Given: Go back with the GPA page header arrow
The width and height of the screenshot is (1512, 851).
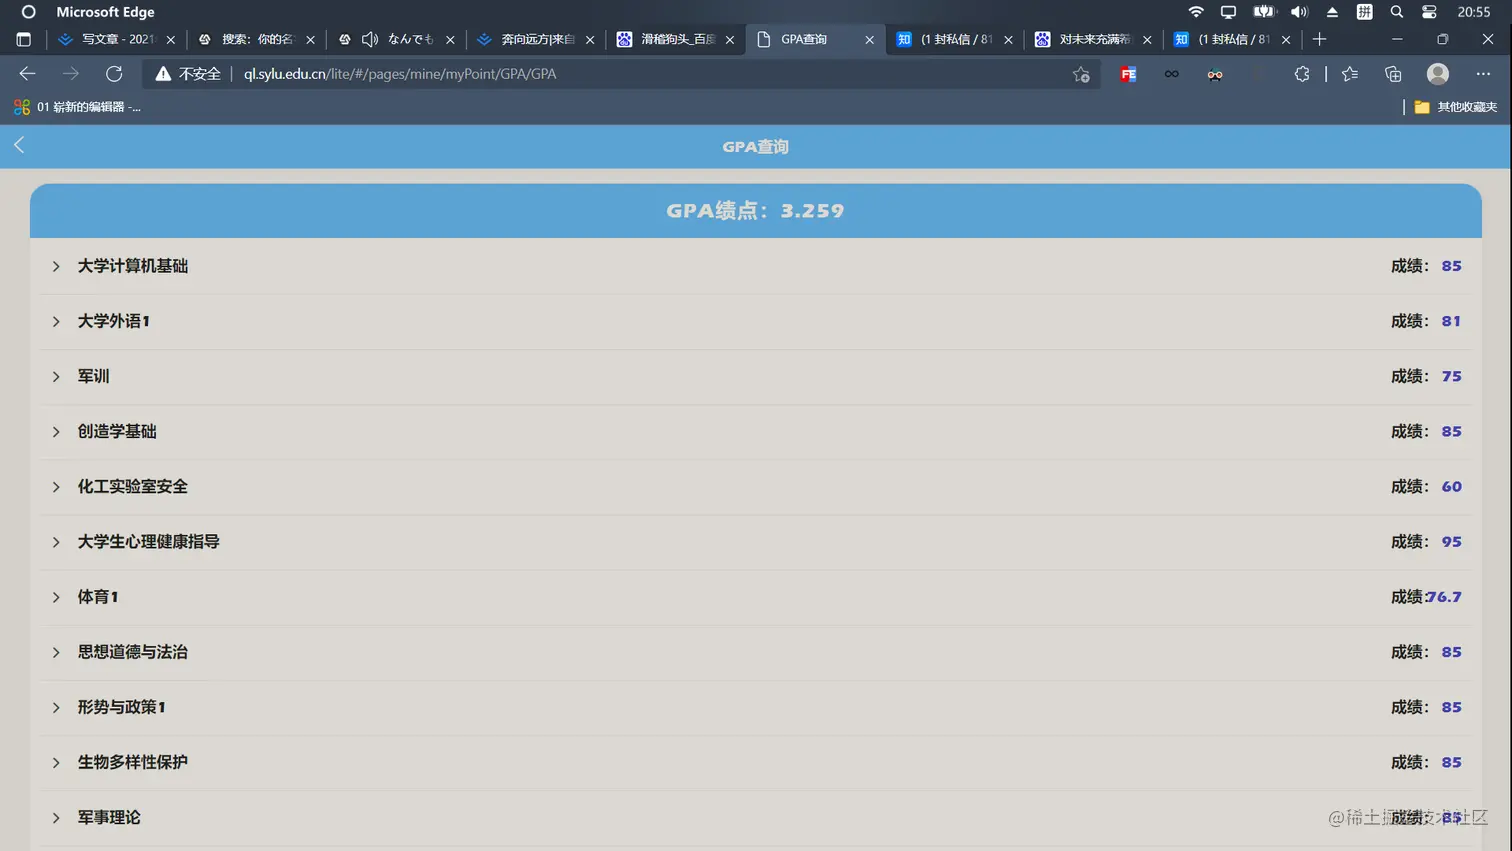Looking at the screenshot, I should coord(19,146).
